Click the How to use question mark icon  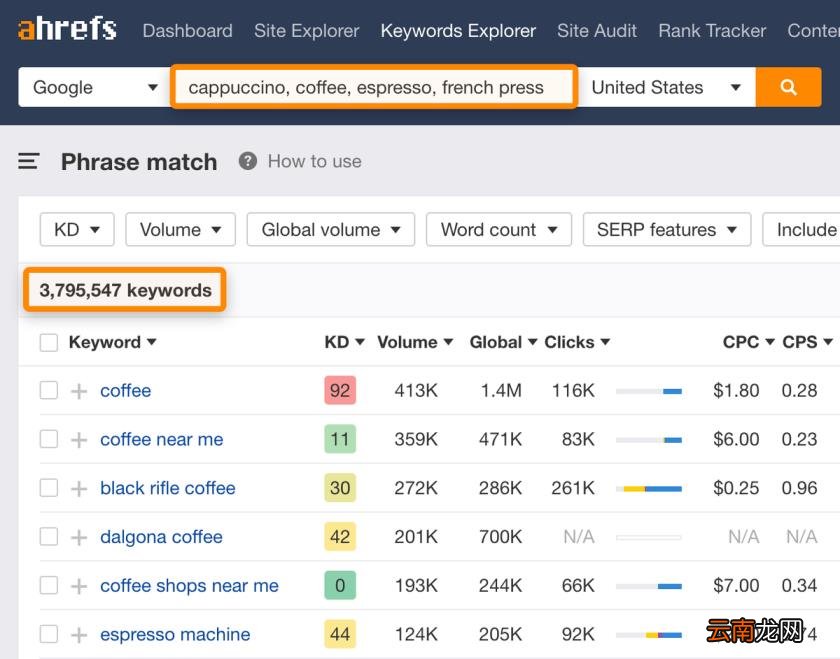[x=248, y=161]
